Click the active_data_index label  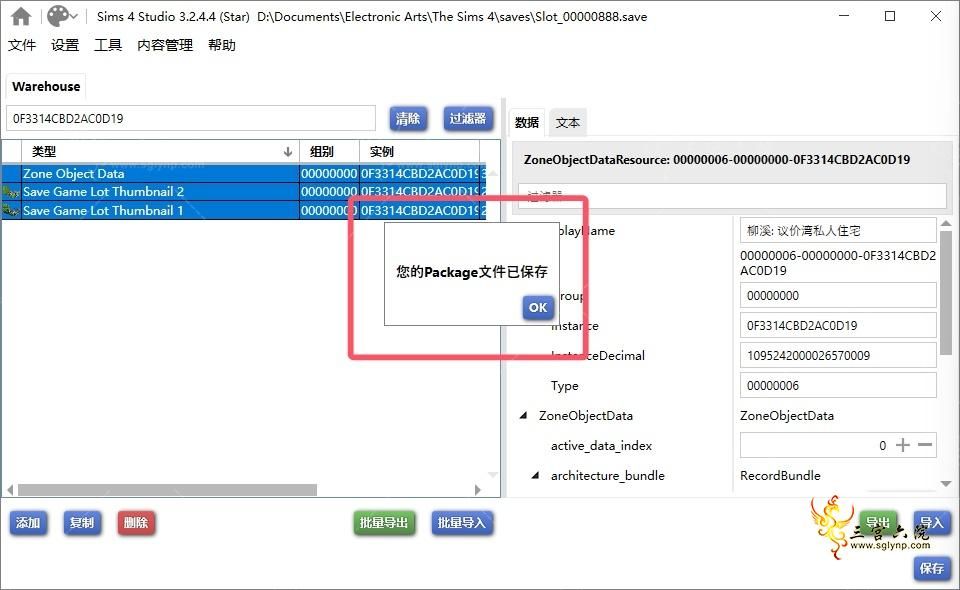pyautogui.click(x=601, y=446)
